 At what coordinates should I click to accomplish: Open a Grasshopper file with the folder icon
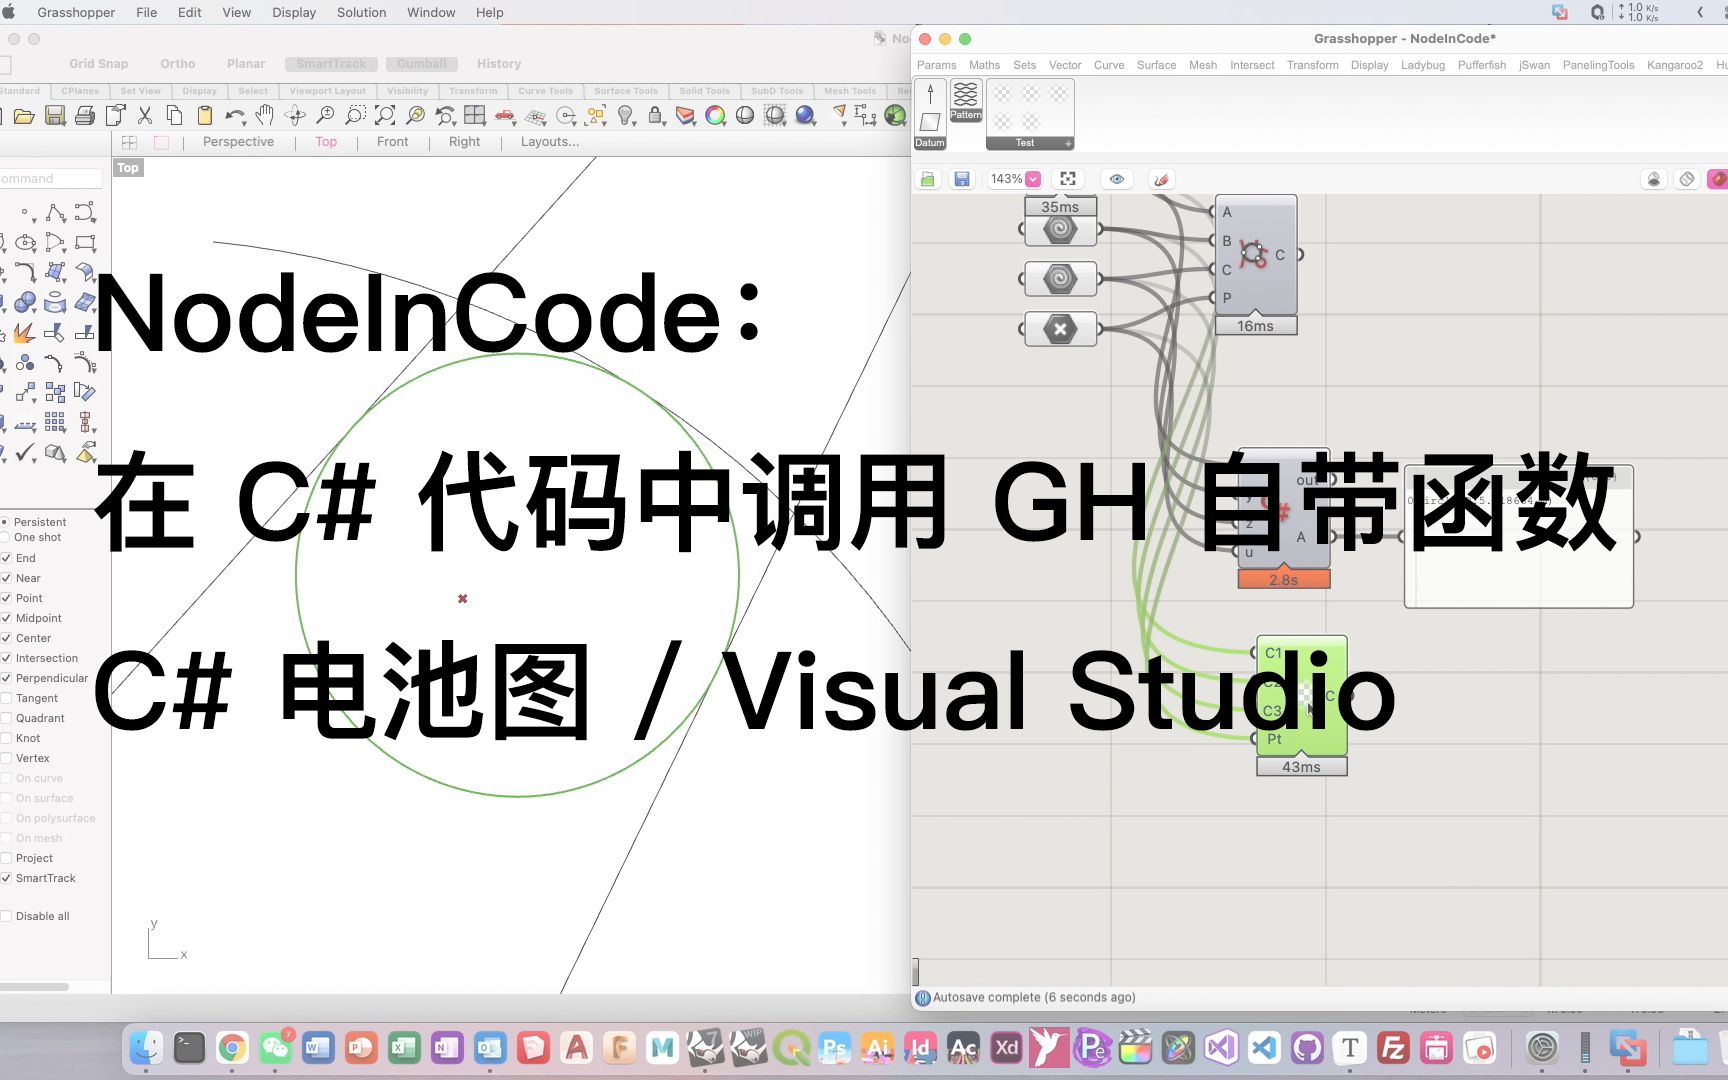coord(928,179)
